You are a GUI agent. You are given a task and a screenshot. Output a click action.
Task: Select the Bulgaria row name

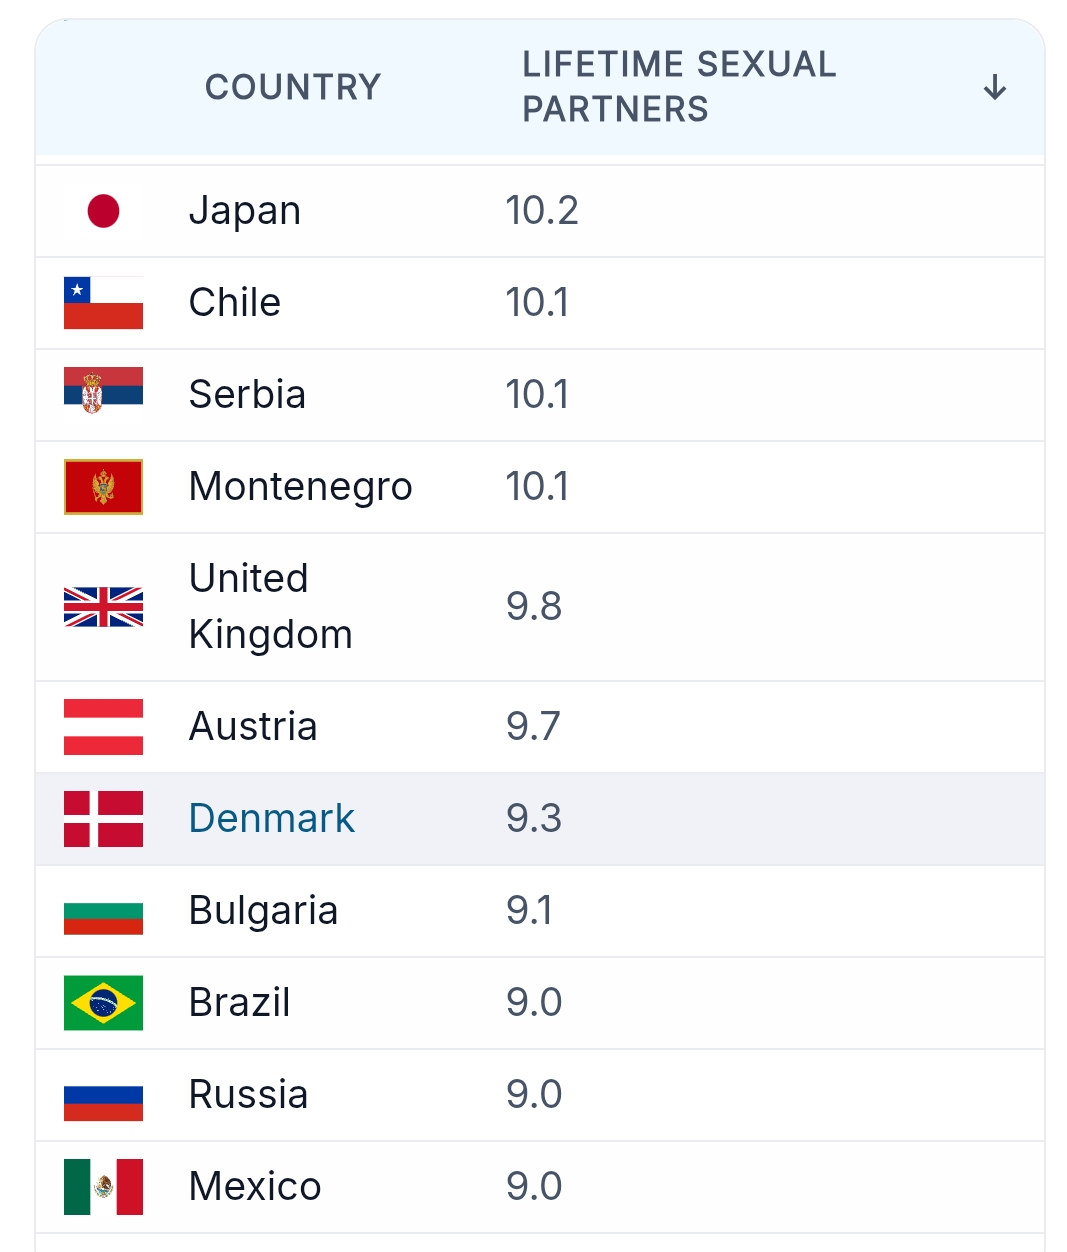tap(264, 911)
